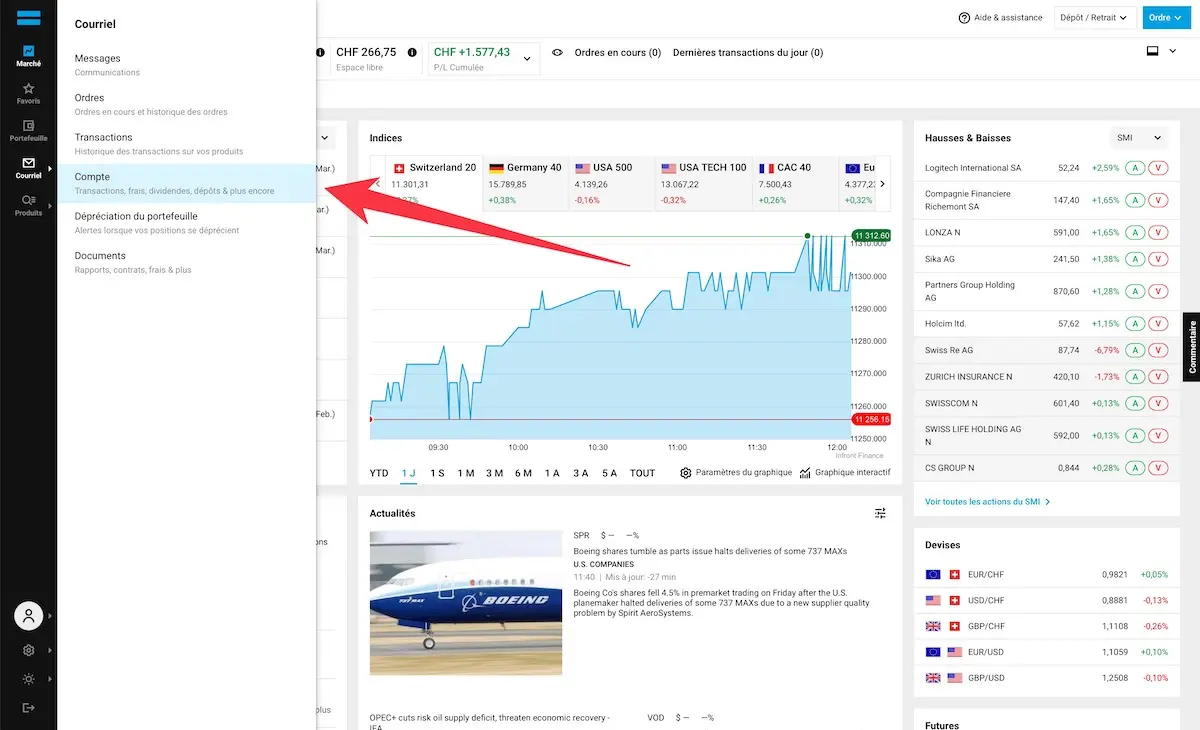The width and height of the screenshot is (1200, 730).
Task: Click the blue Ordre button
Action: [x=1165, y=17]
